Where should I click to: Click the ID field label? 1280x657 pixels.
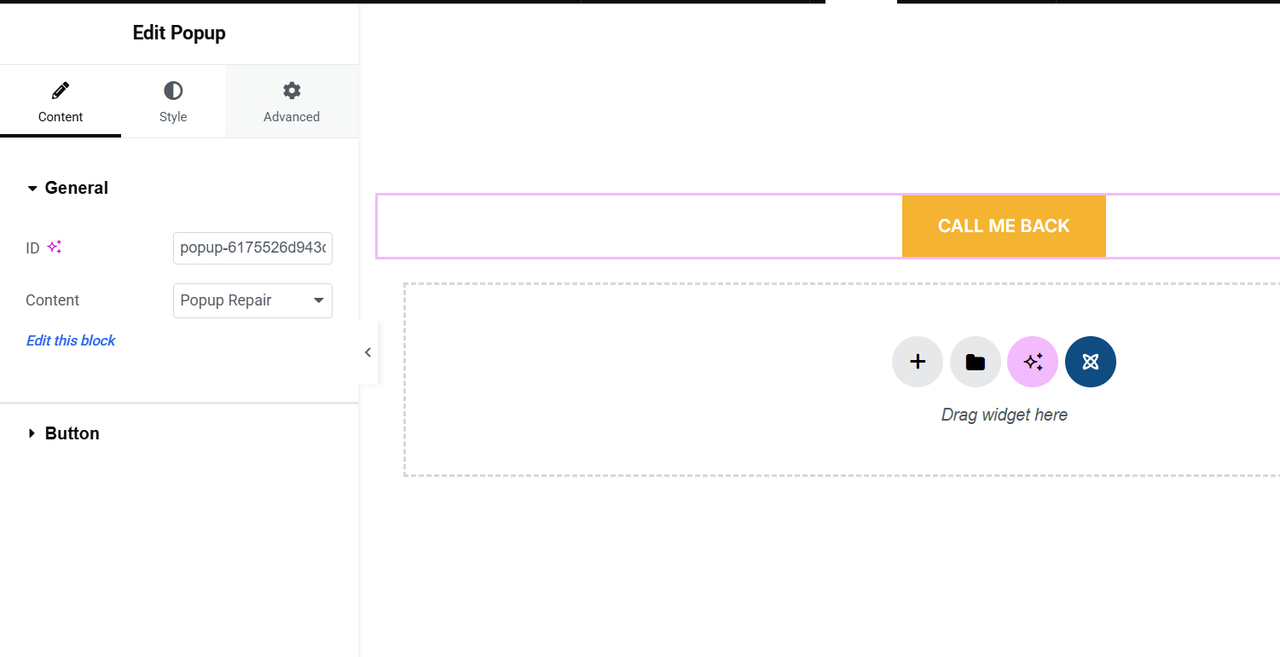[33, 248]
